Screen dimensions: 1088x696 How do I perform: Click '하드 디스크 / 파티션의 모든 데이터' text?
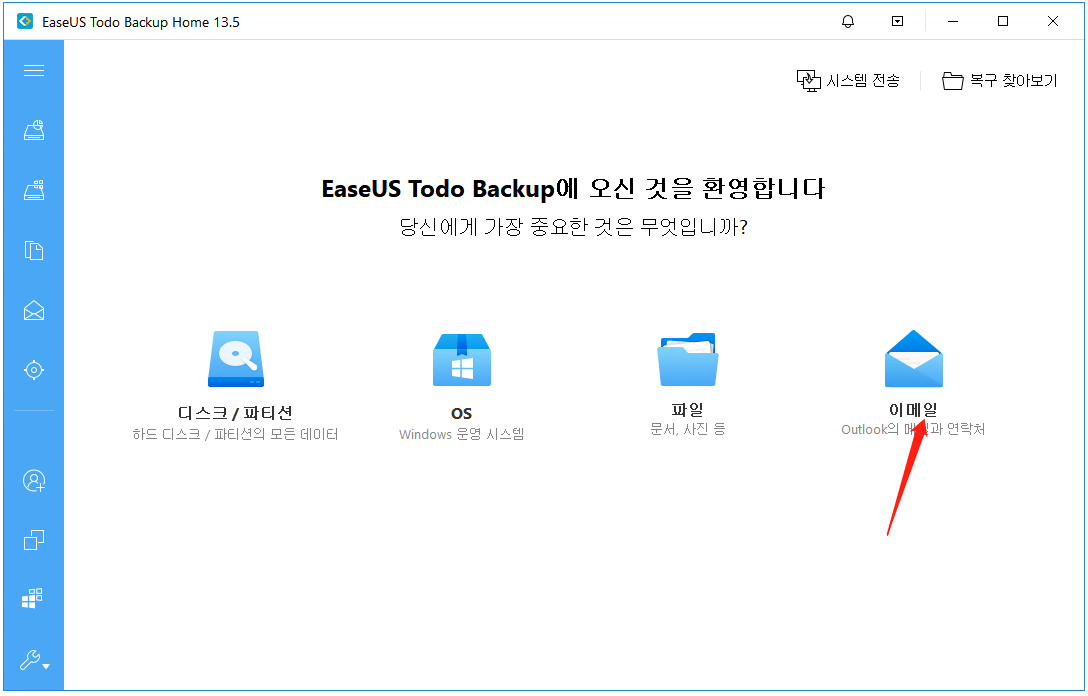[235, 434]
